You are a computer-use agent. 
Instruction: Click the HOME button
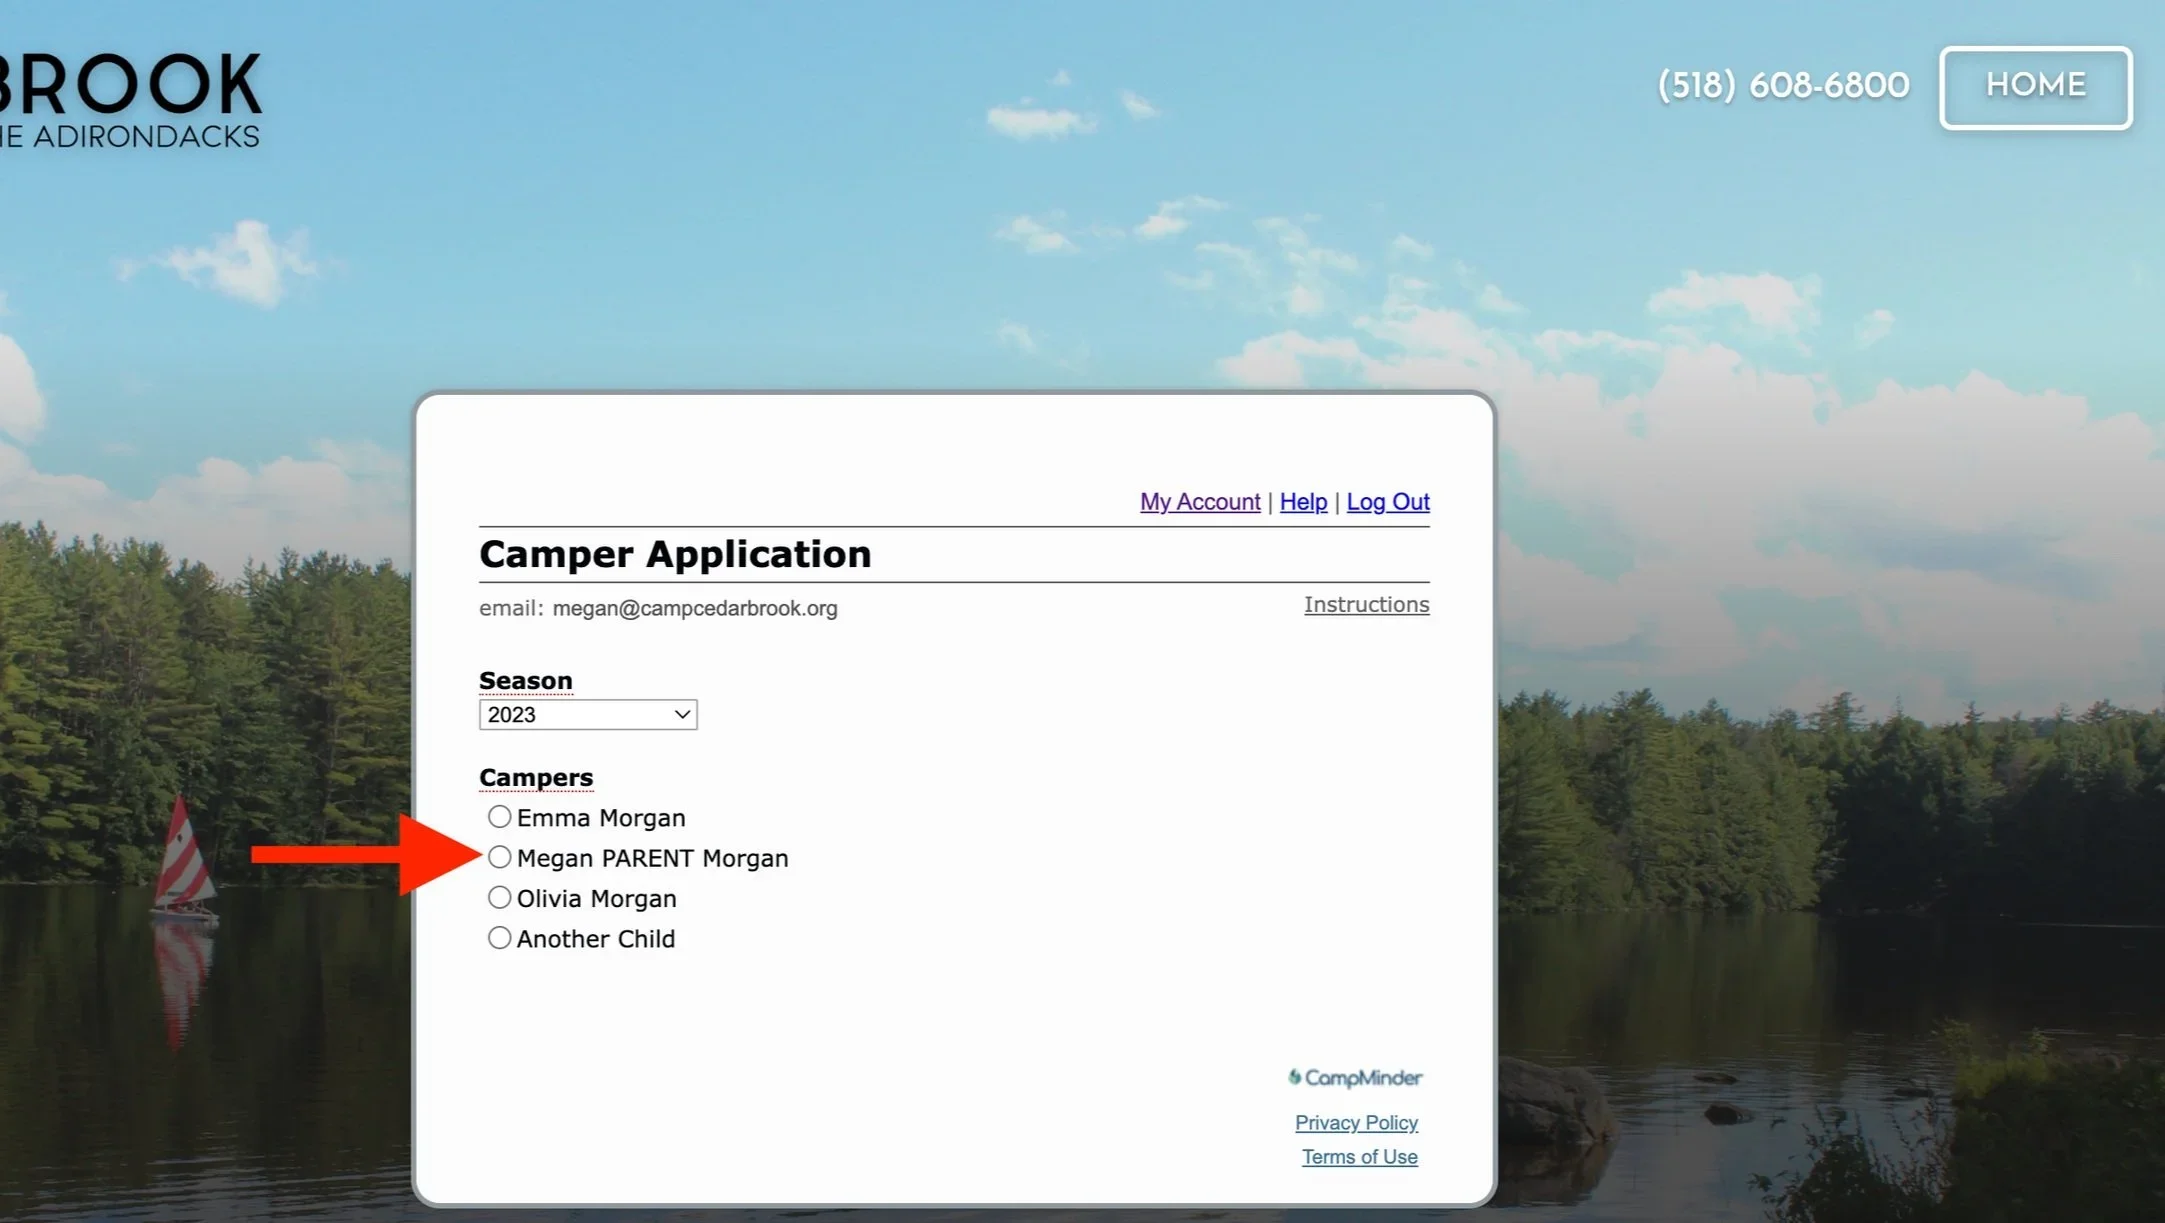2035,87
